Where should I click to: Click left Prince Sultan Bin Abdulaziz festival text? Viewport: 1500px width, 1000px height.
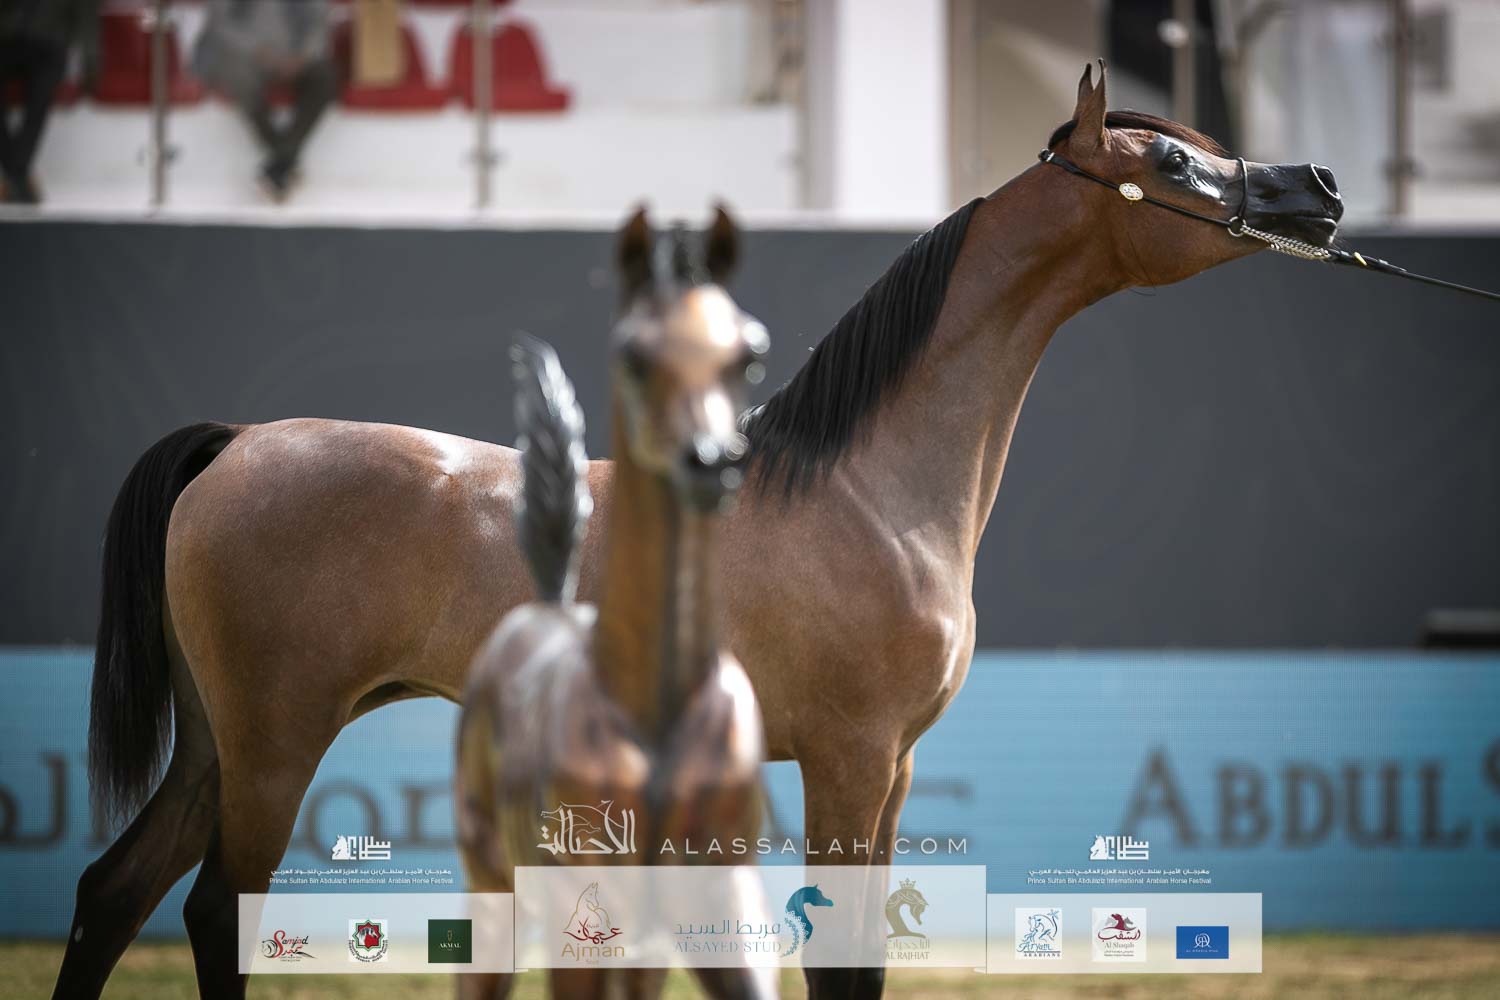pos(361,877)
